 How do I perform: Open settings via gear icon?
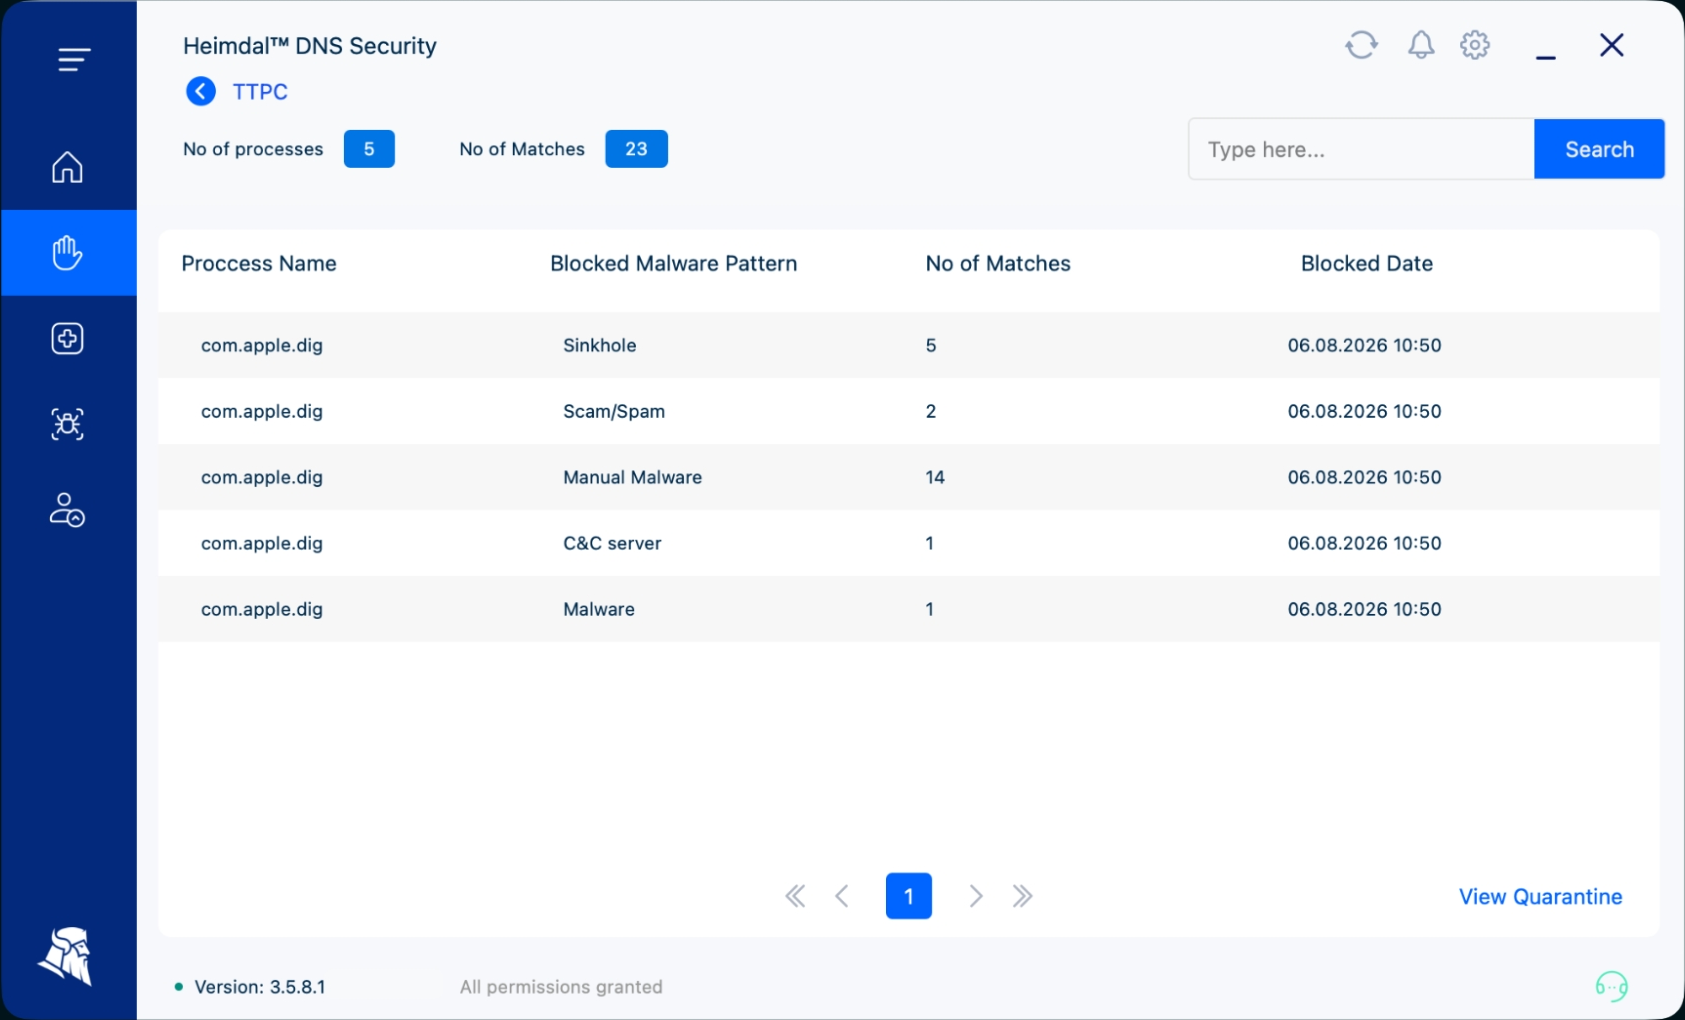click(1475, 45)
